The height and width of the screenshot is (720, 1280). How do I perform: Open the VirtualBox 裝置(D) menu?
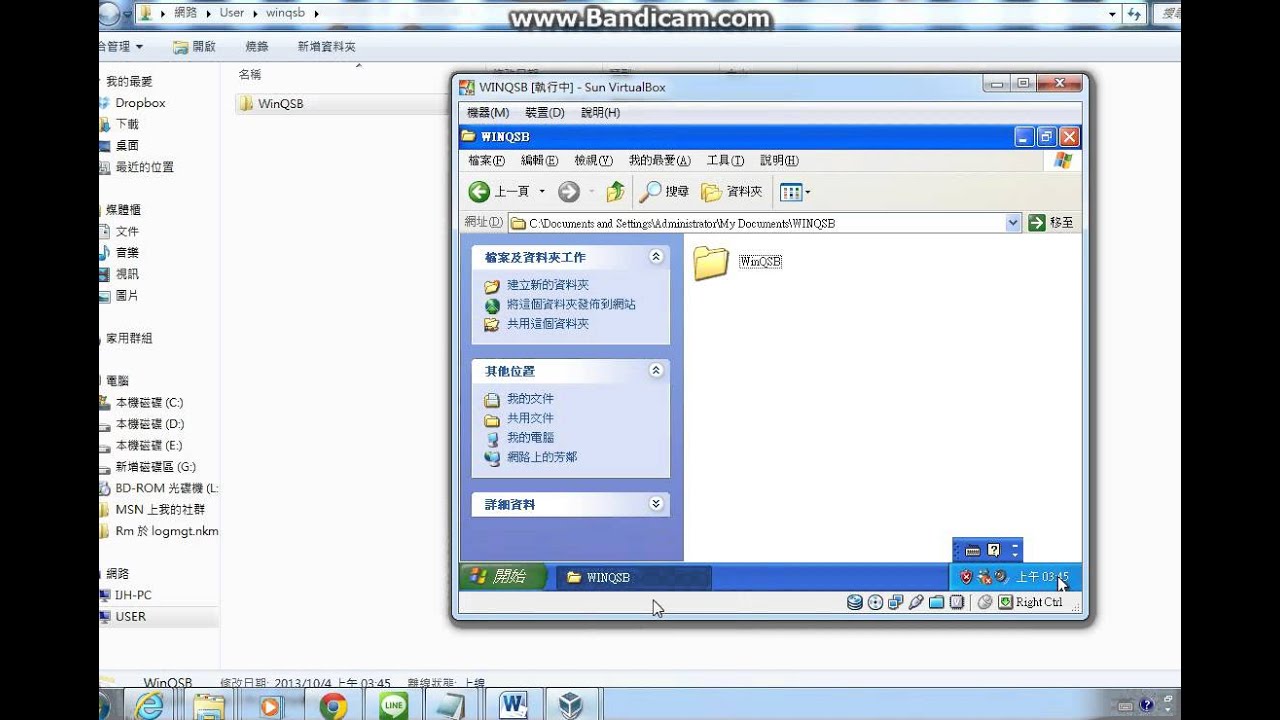point(545,113)
